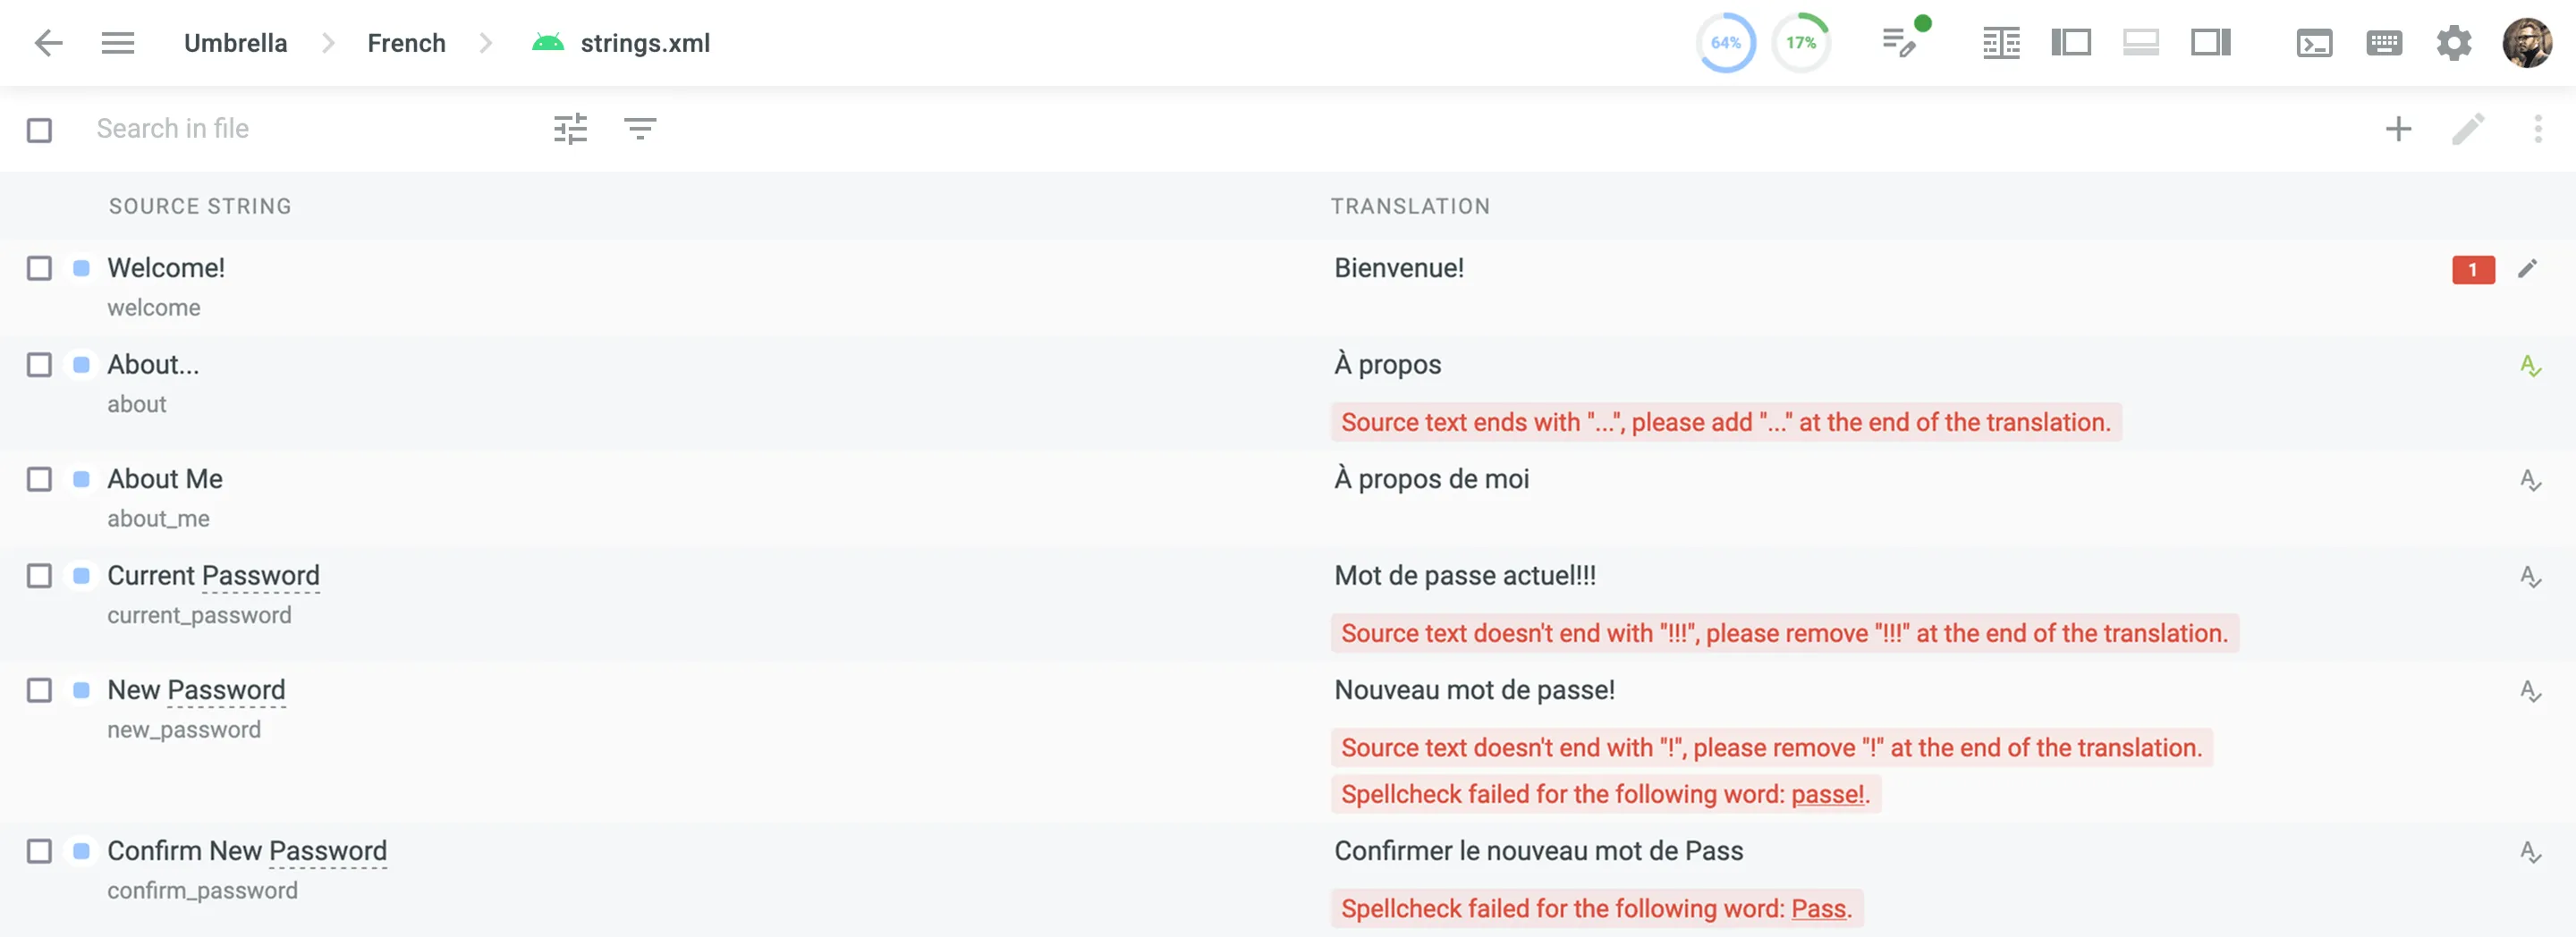Check the 'Welcome!' string checkbox
The height and width of the screenshot is (937, 2576).
[39, 269]
